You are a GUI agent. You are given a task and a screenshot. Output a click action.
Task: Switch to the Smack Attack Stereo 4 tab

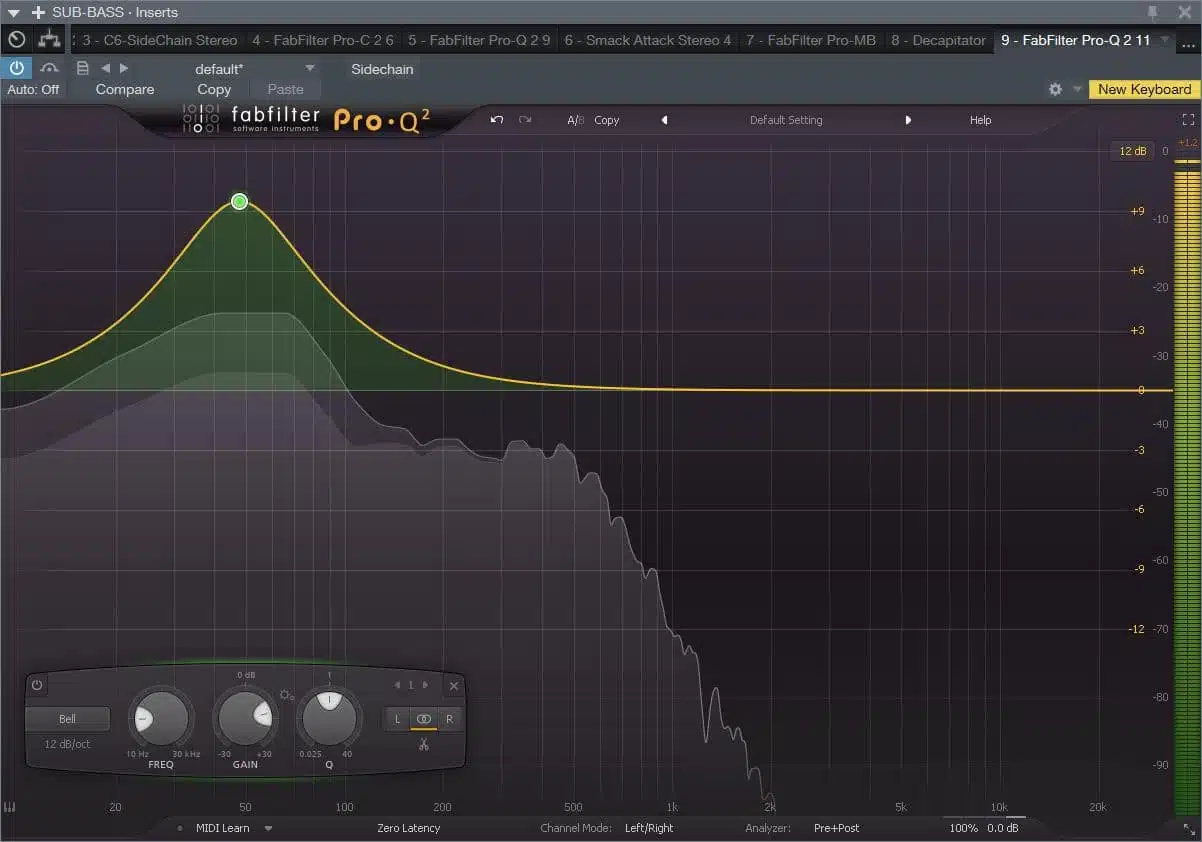point(648,40)
